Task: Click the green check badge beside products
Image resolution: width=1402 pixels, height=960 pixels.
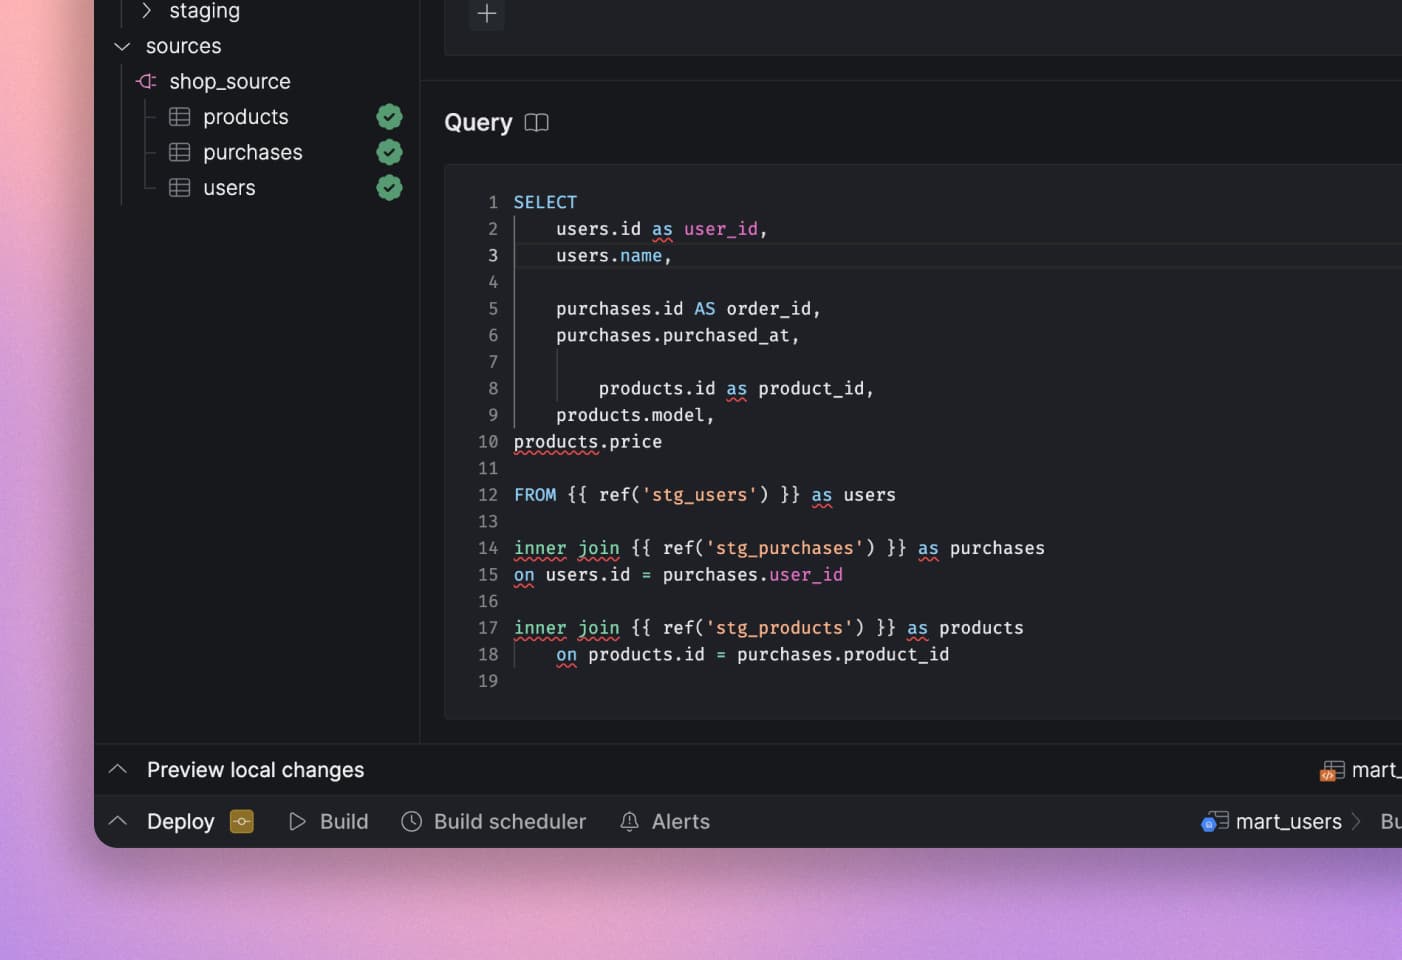Action: pyautogui.click(x=389, y=117)
